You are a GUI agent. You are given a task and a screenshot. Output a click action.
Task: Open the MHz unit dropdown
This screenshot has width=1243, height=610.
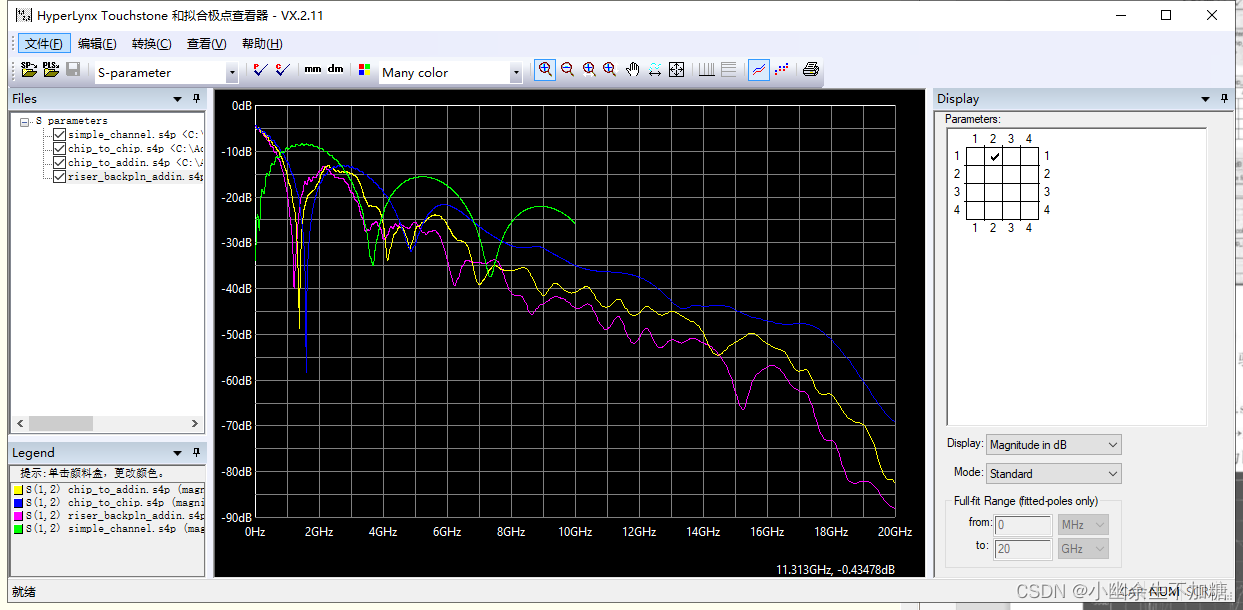[x=1083, y=524]
